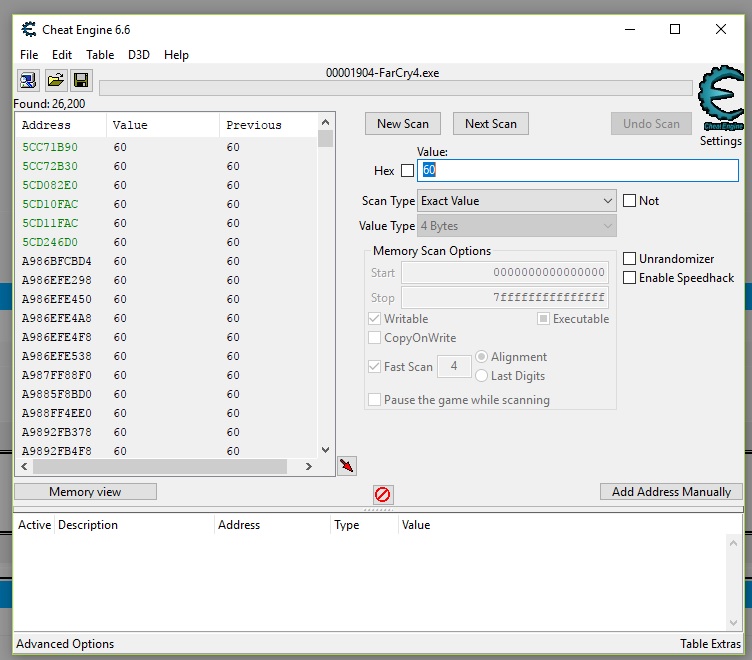Click the address table scroll-down arrow
The height and width of the screenshot is (660, 752).
click(733, 623)
